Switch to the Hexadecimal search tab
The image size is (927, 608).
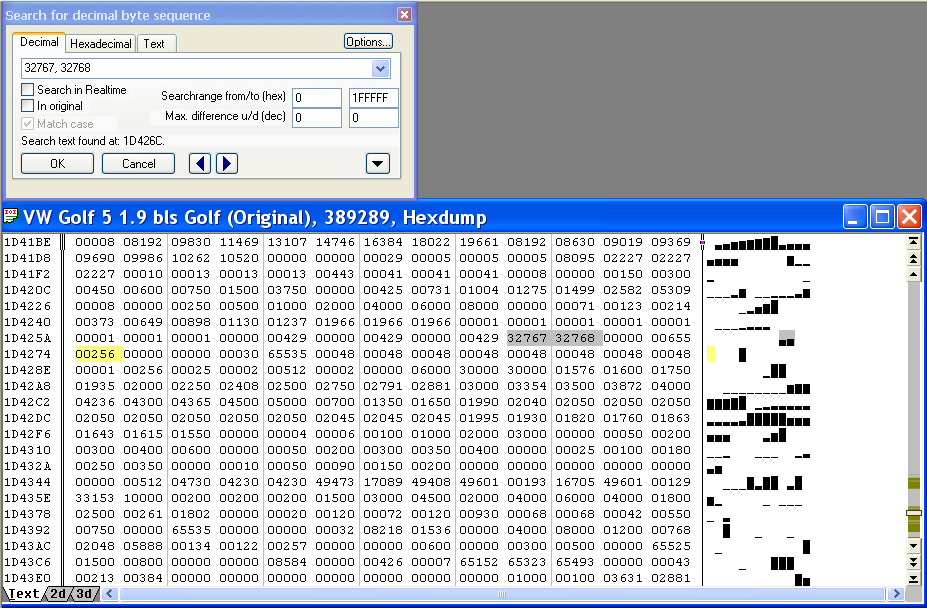(101, 44)
